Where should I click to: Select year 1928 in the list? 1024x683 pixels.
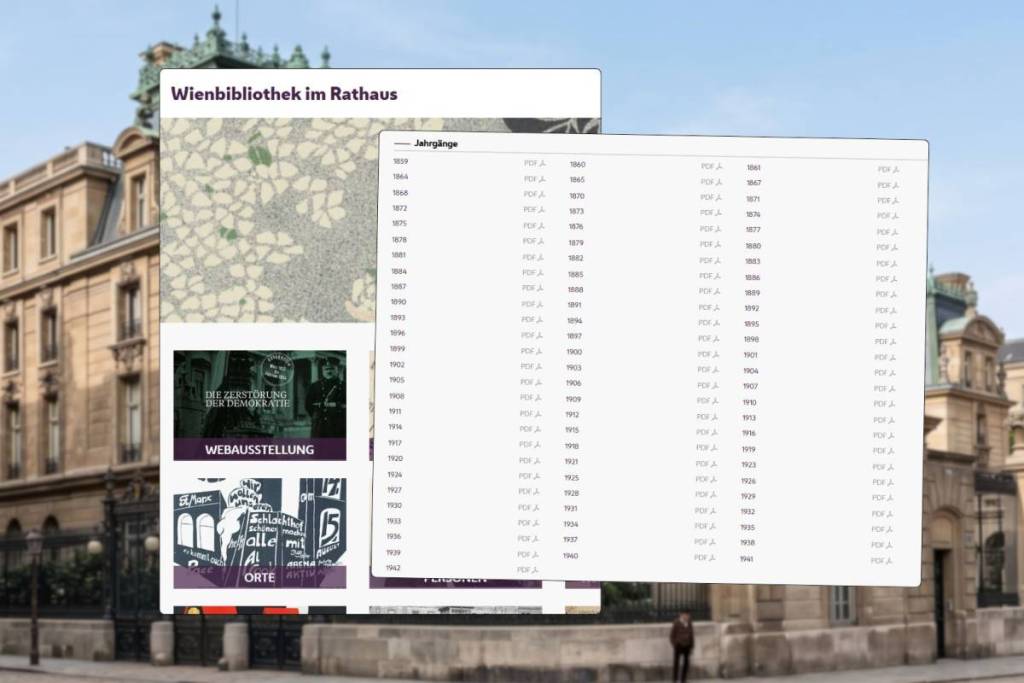point(571,494)
